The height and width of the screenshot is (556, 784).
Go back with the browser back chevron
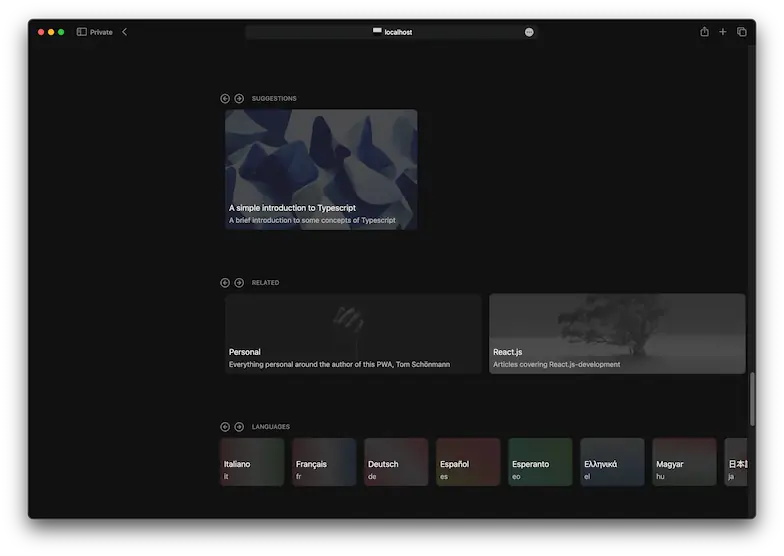124,32
